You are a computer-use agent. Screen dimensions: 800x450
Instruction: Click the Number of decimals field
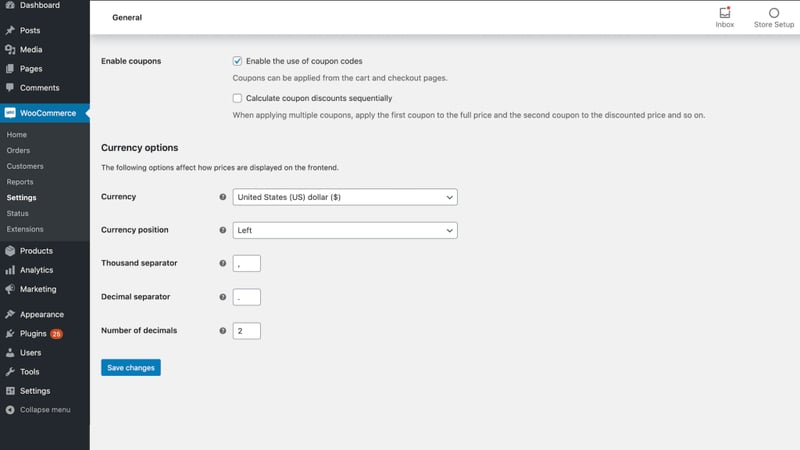pos(246,330)
